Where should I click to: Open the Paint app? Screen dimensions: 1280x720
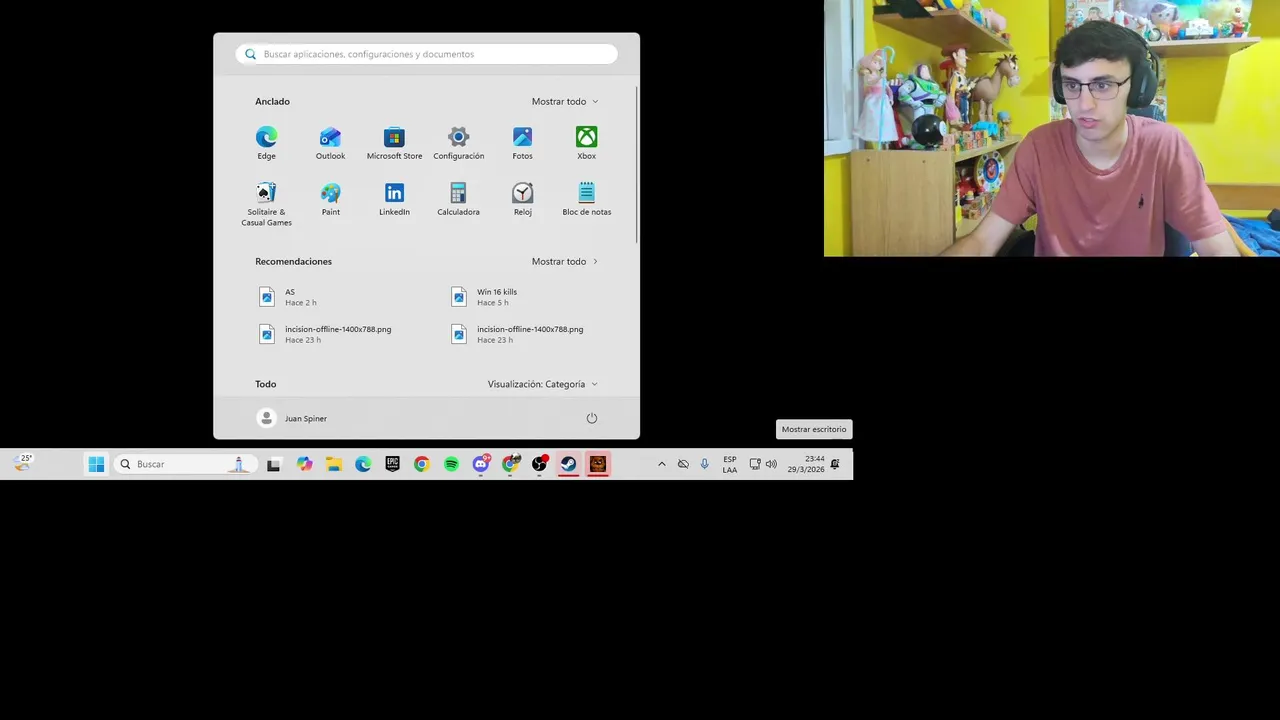point(330,199)
